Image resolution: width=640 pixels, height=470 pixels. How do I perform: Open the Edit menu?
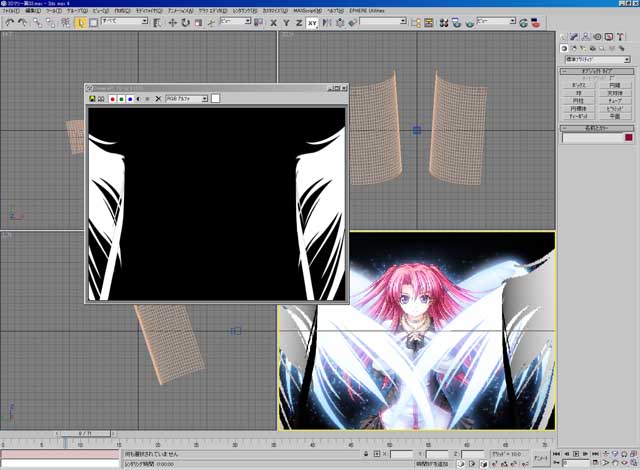point(33,11)
